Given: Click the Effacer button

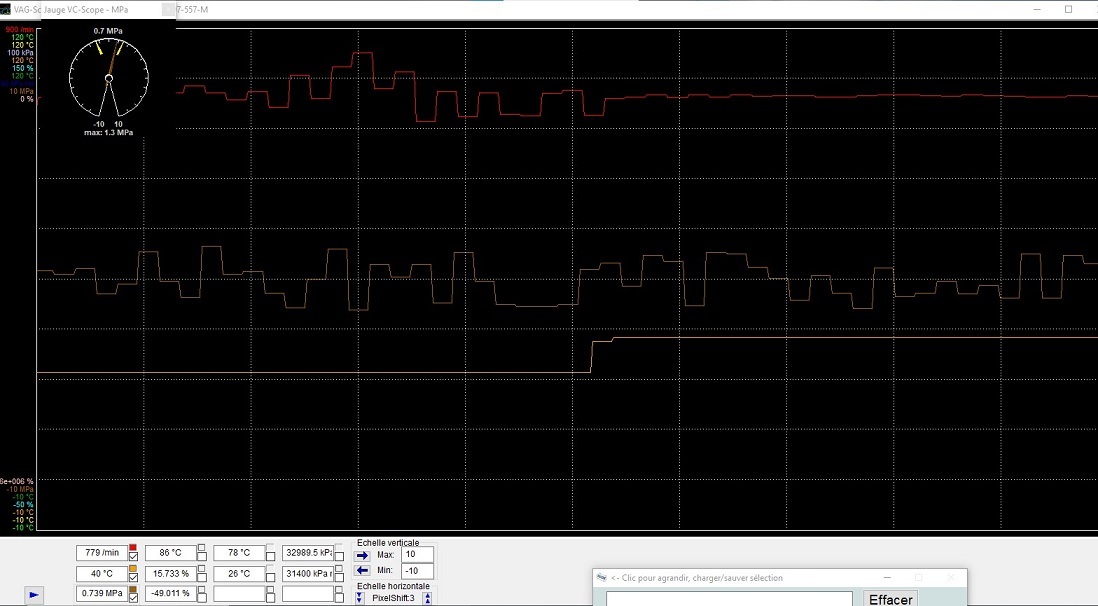Looking at the screenshot, I should tap(891, 599).
